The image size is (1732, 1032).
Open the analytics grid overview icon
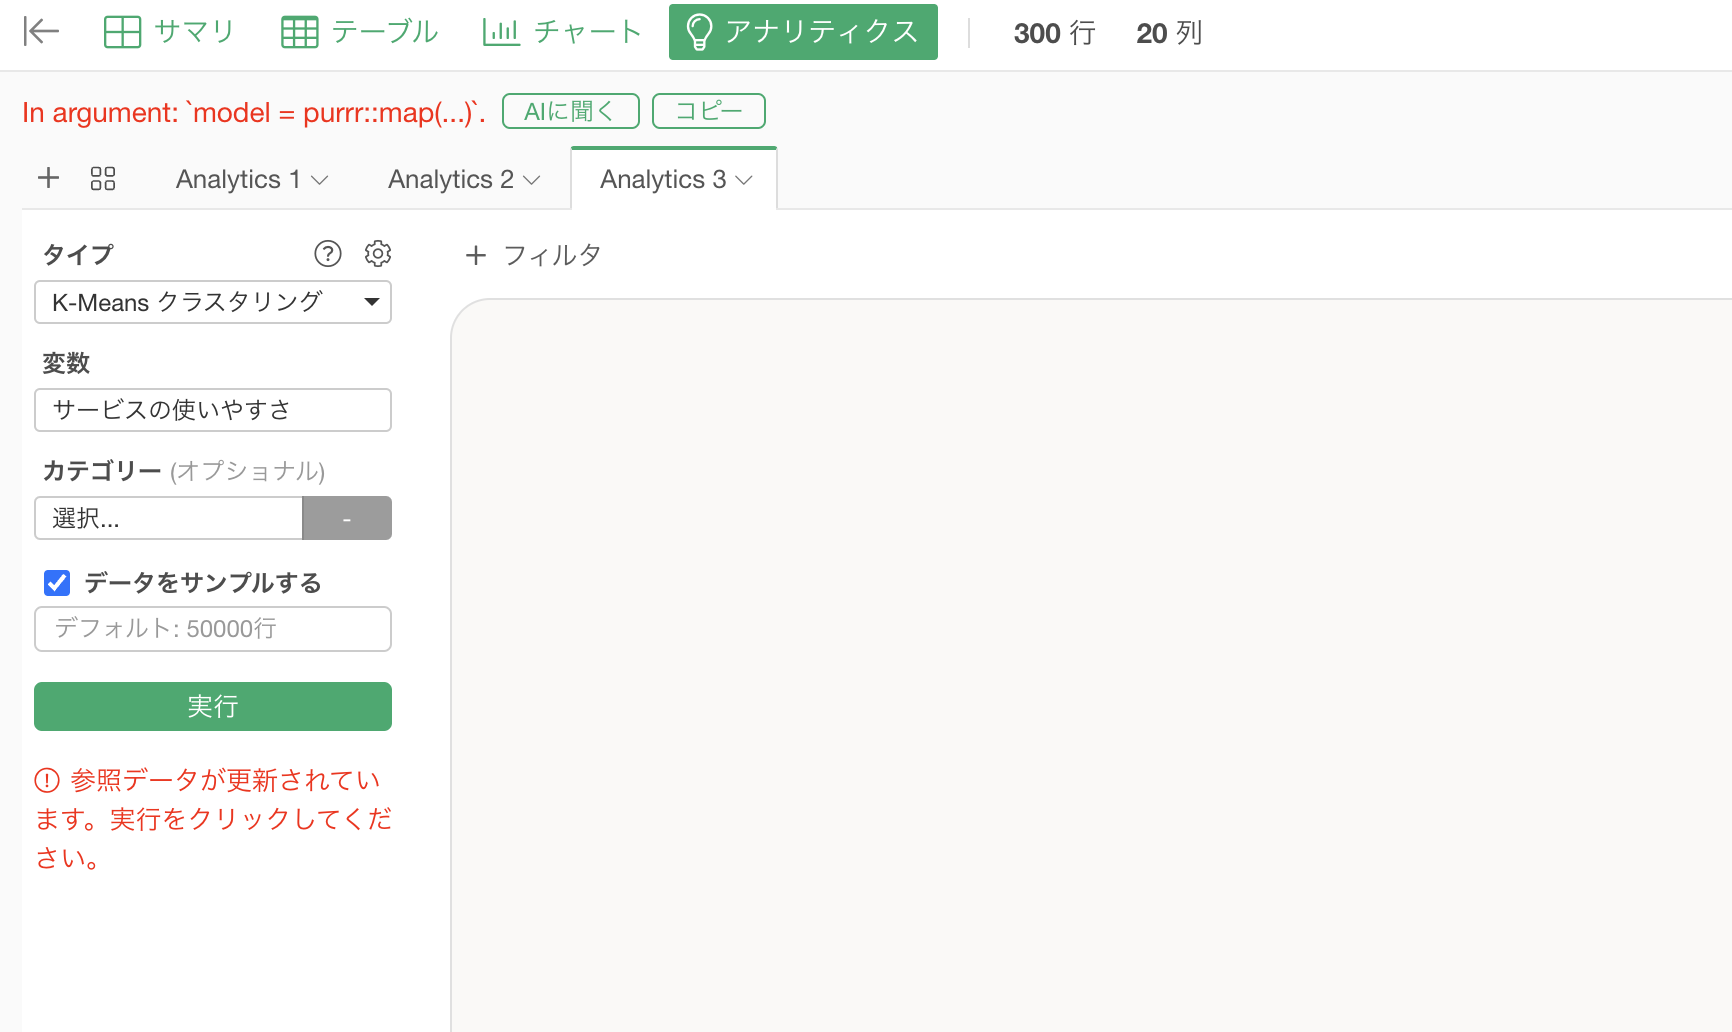[x=103, y=179]
